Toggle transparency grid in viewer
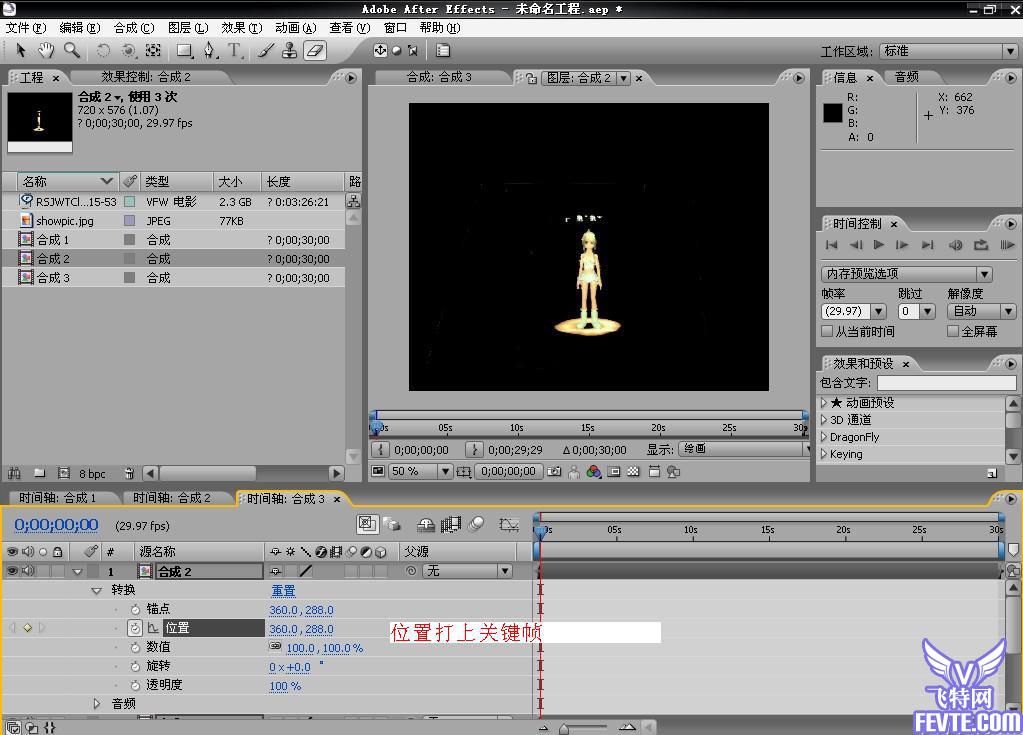 [x=633, y=472]
